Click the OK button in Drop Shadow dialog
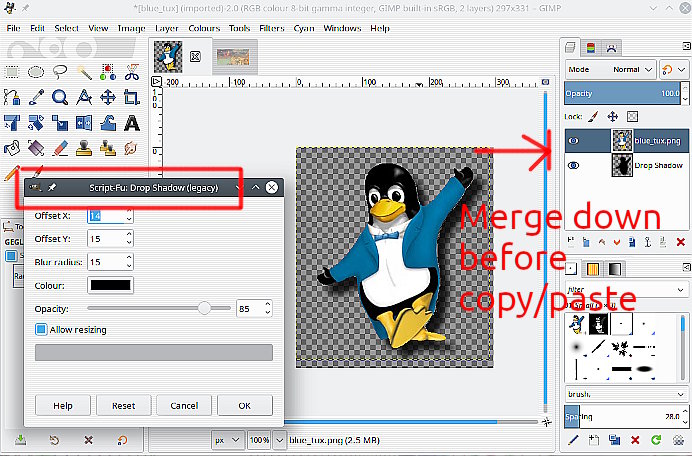The height and width of the screenshot is (456, 692). [x=244, y=405]
